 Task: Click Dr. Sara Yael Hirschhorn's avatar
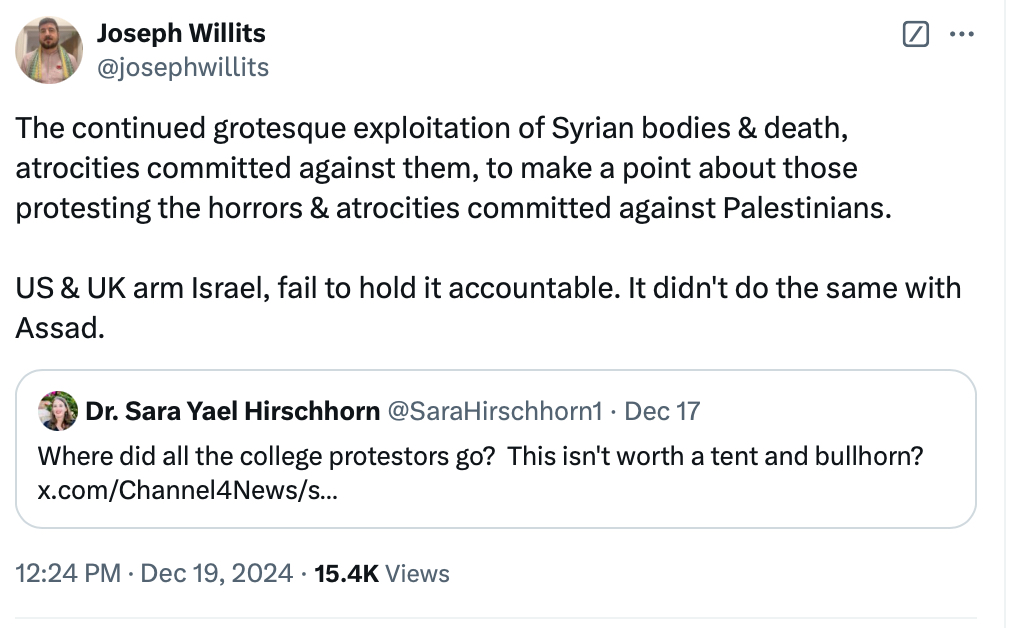pos(58,411)
